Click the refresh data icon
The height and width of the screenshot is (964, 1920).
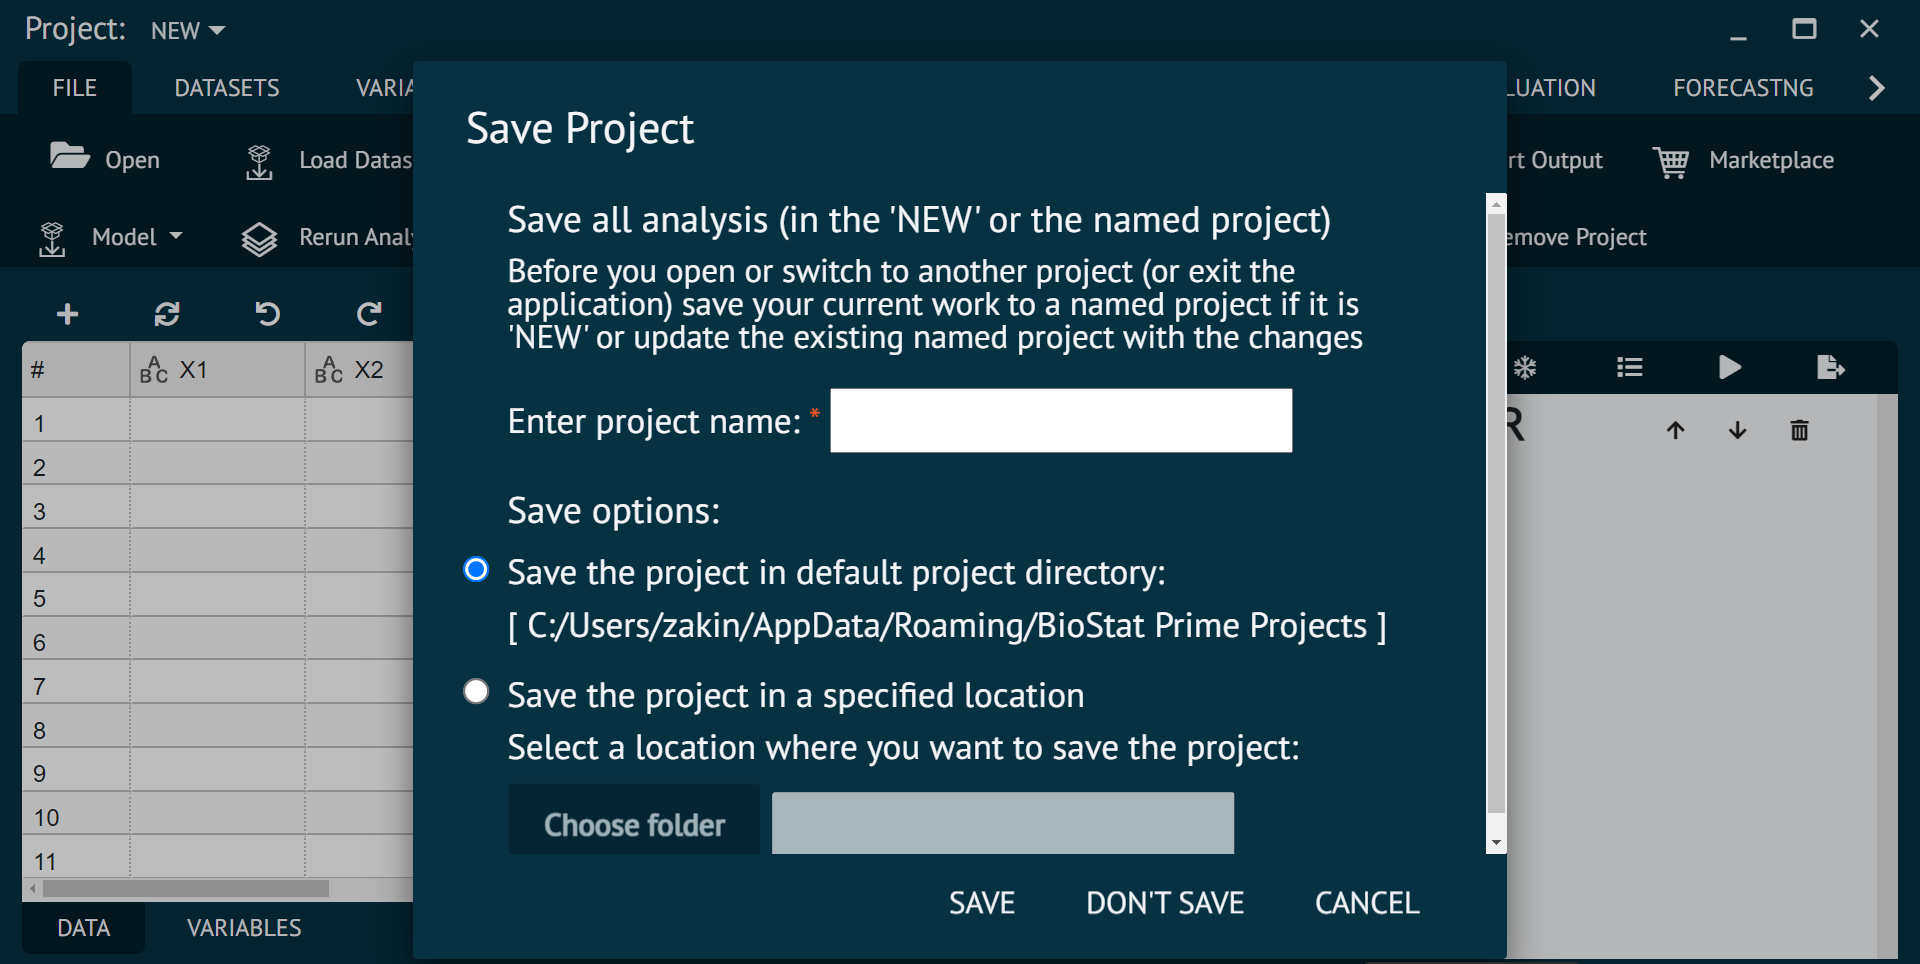167,313
